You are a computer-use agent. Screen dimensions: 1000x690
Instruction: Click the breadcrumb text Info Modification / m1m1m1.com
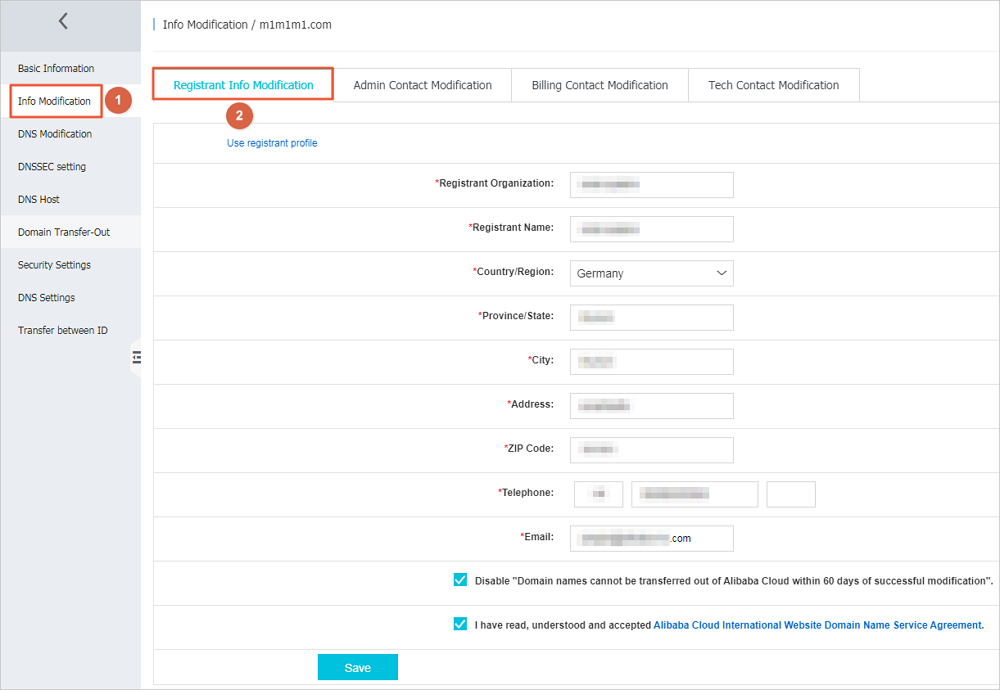click(247, 25)
